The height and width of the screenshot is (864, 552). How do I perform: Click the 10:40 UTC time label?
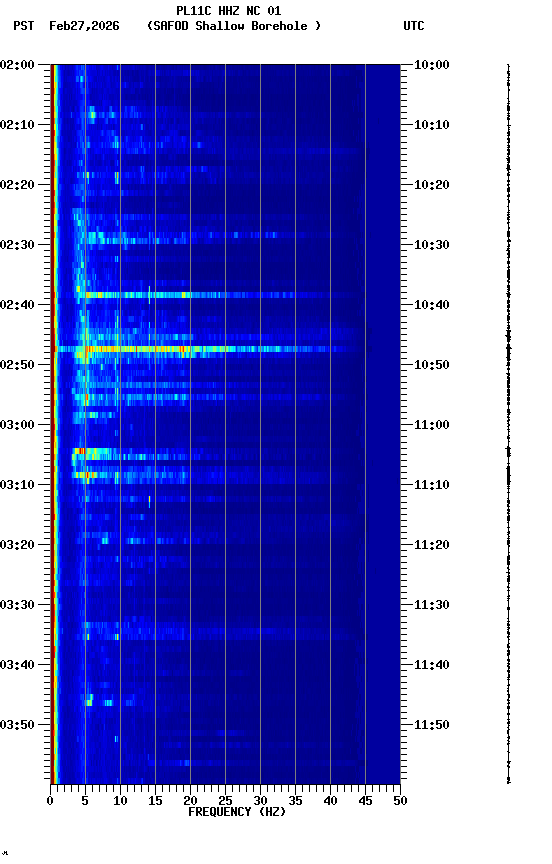(432, 305)
